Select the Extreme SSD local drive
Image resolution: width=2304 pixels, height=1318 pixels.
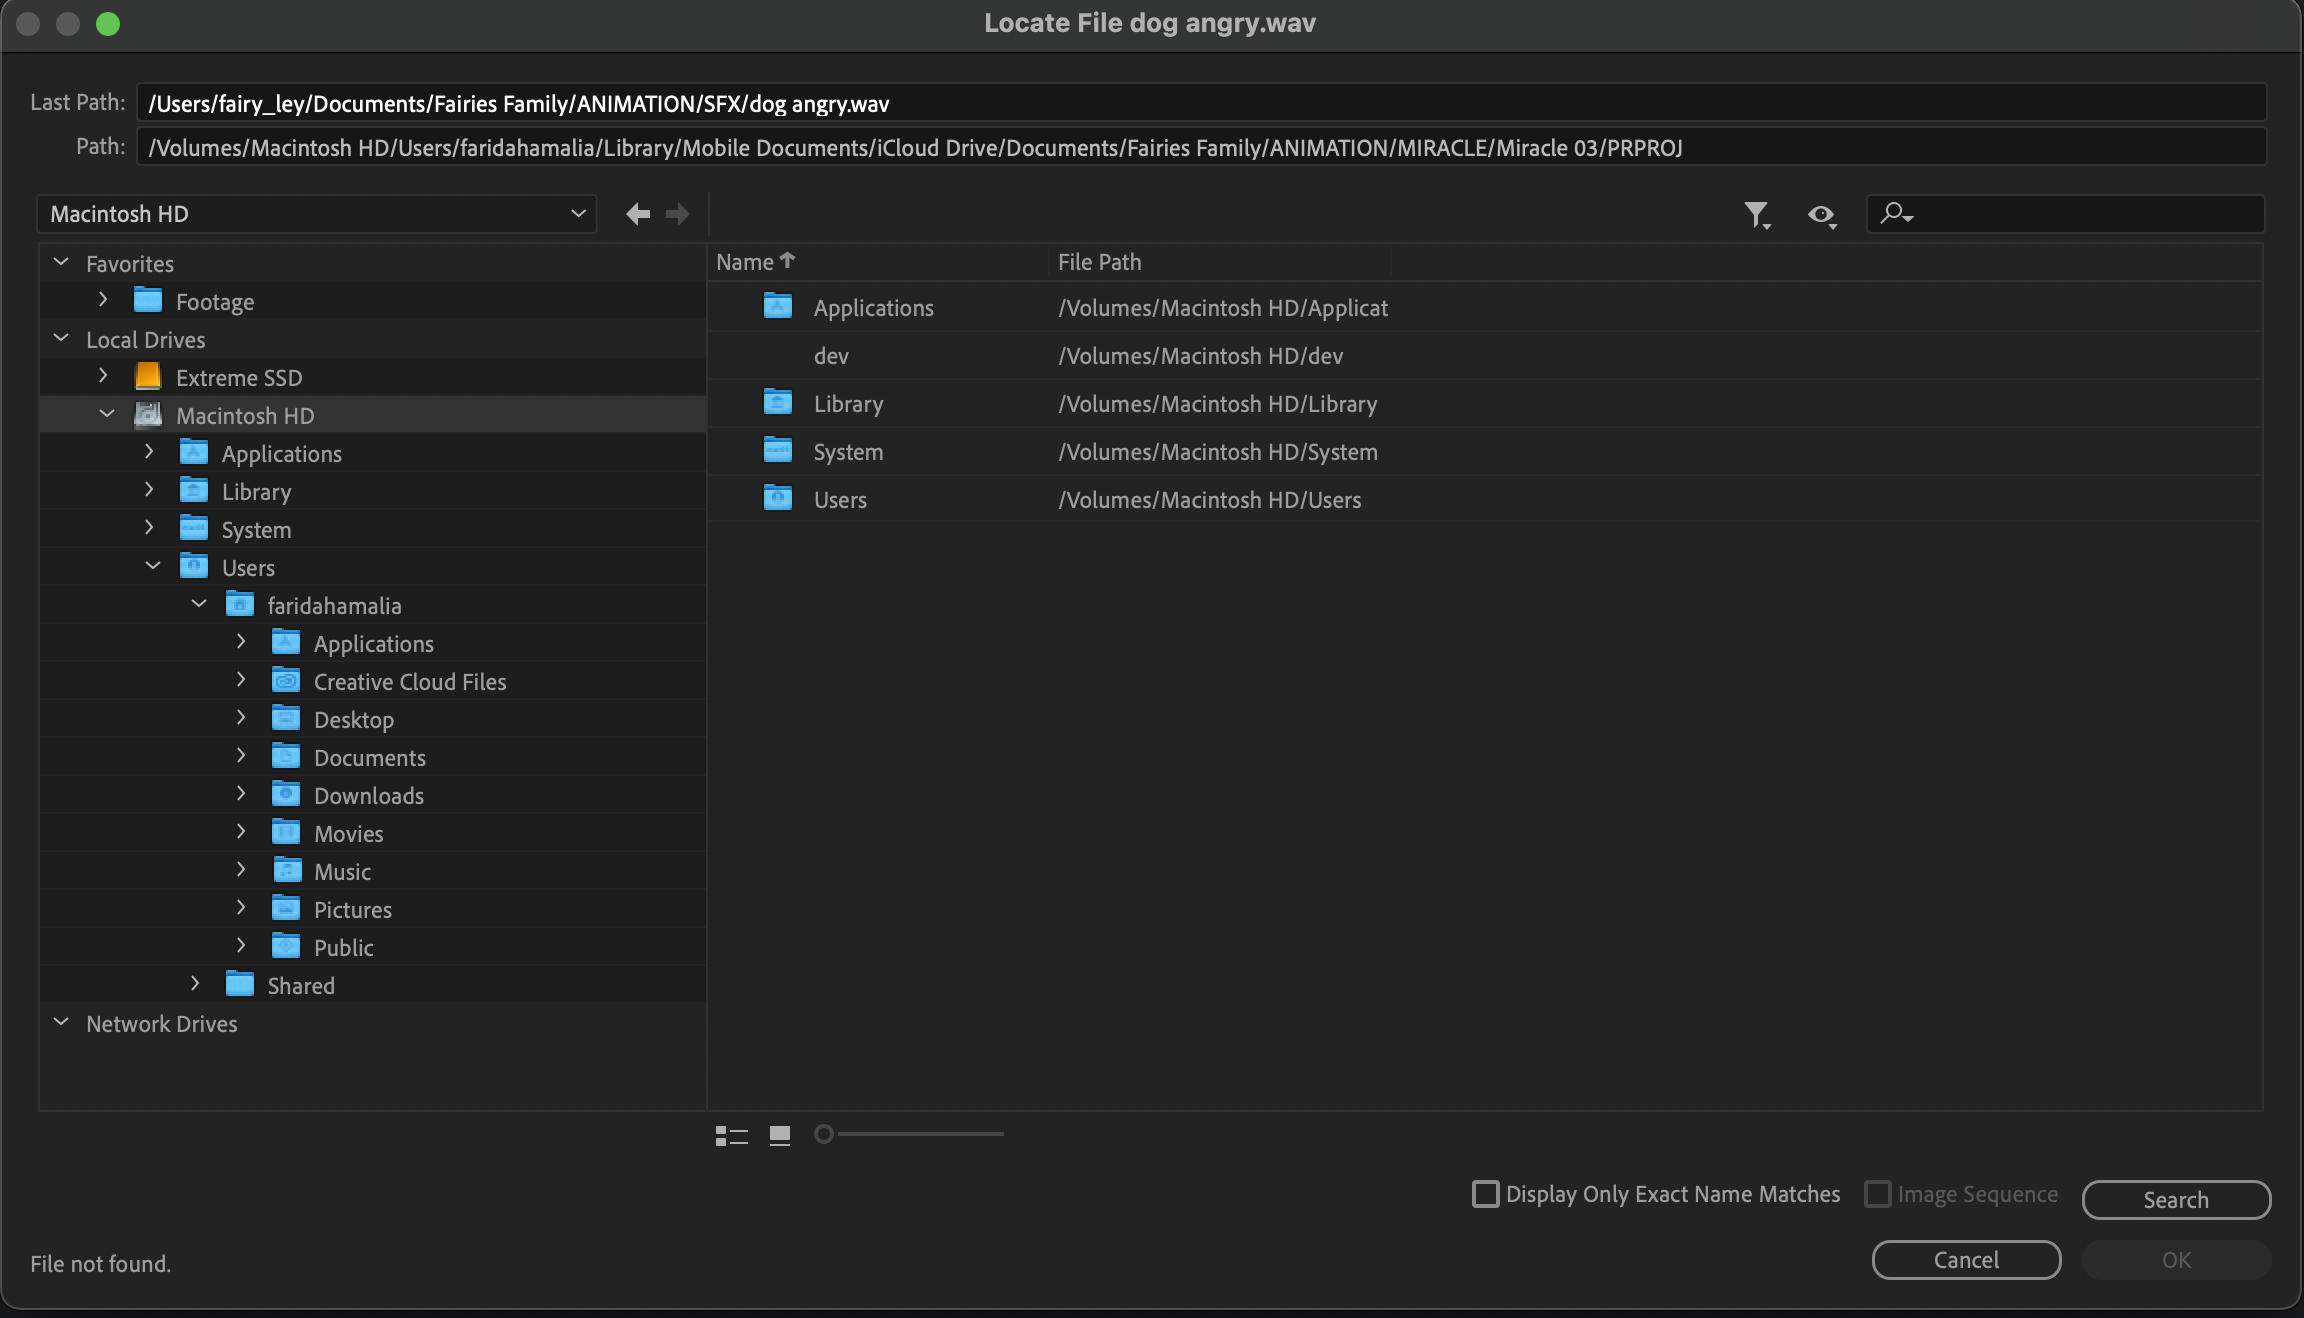coord(239,377)
